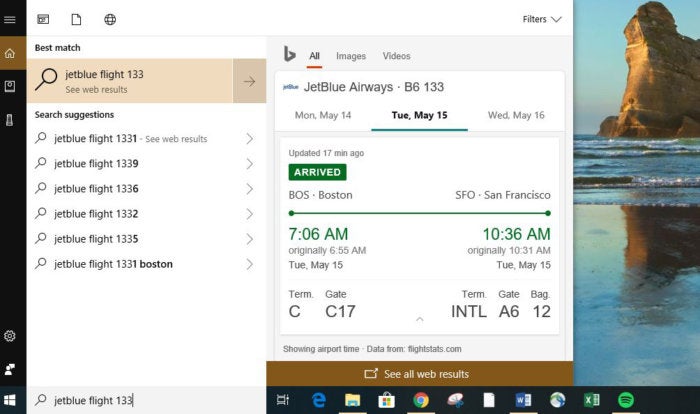700x414 pixels.
Task: Click the JetBlue Airways B6 133 title
Action: pyautogui.click(x=374, y=87)
